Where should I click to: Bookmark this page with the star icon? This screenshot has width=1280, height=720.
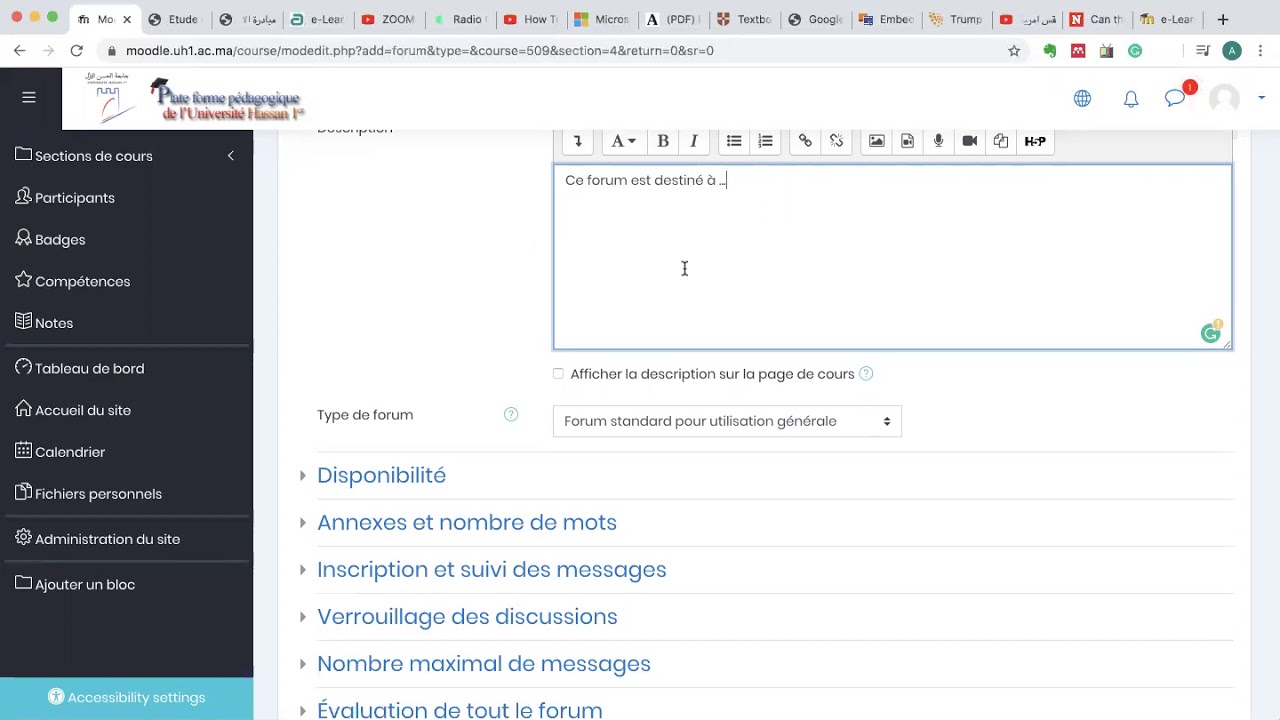pos(1014,51)
